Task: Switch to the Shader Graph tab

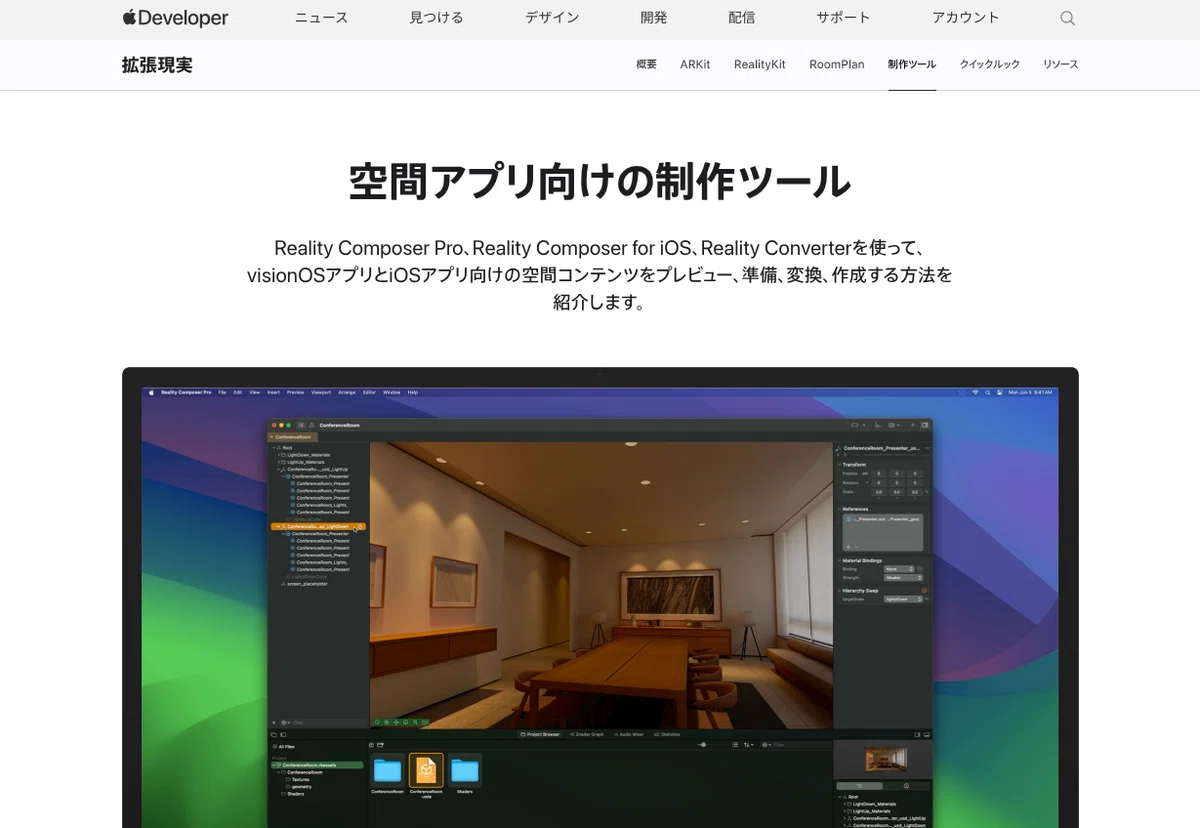Action: click(587, 734)
